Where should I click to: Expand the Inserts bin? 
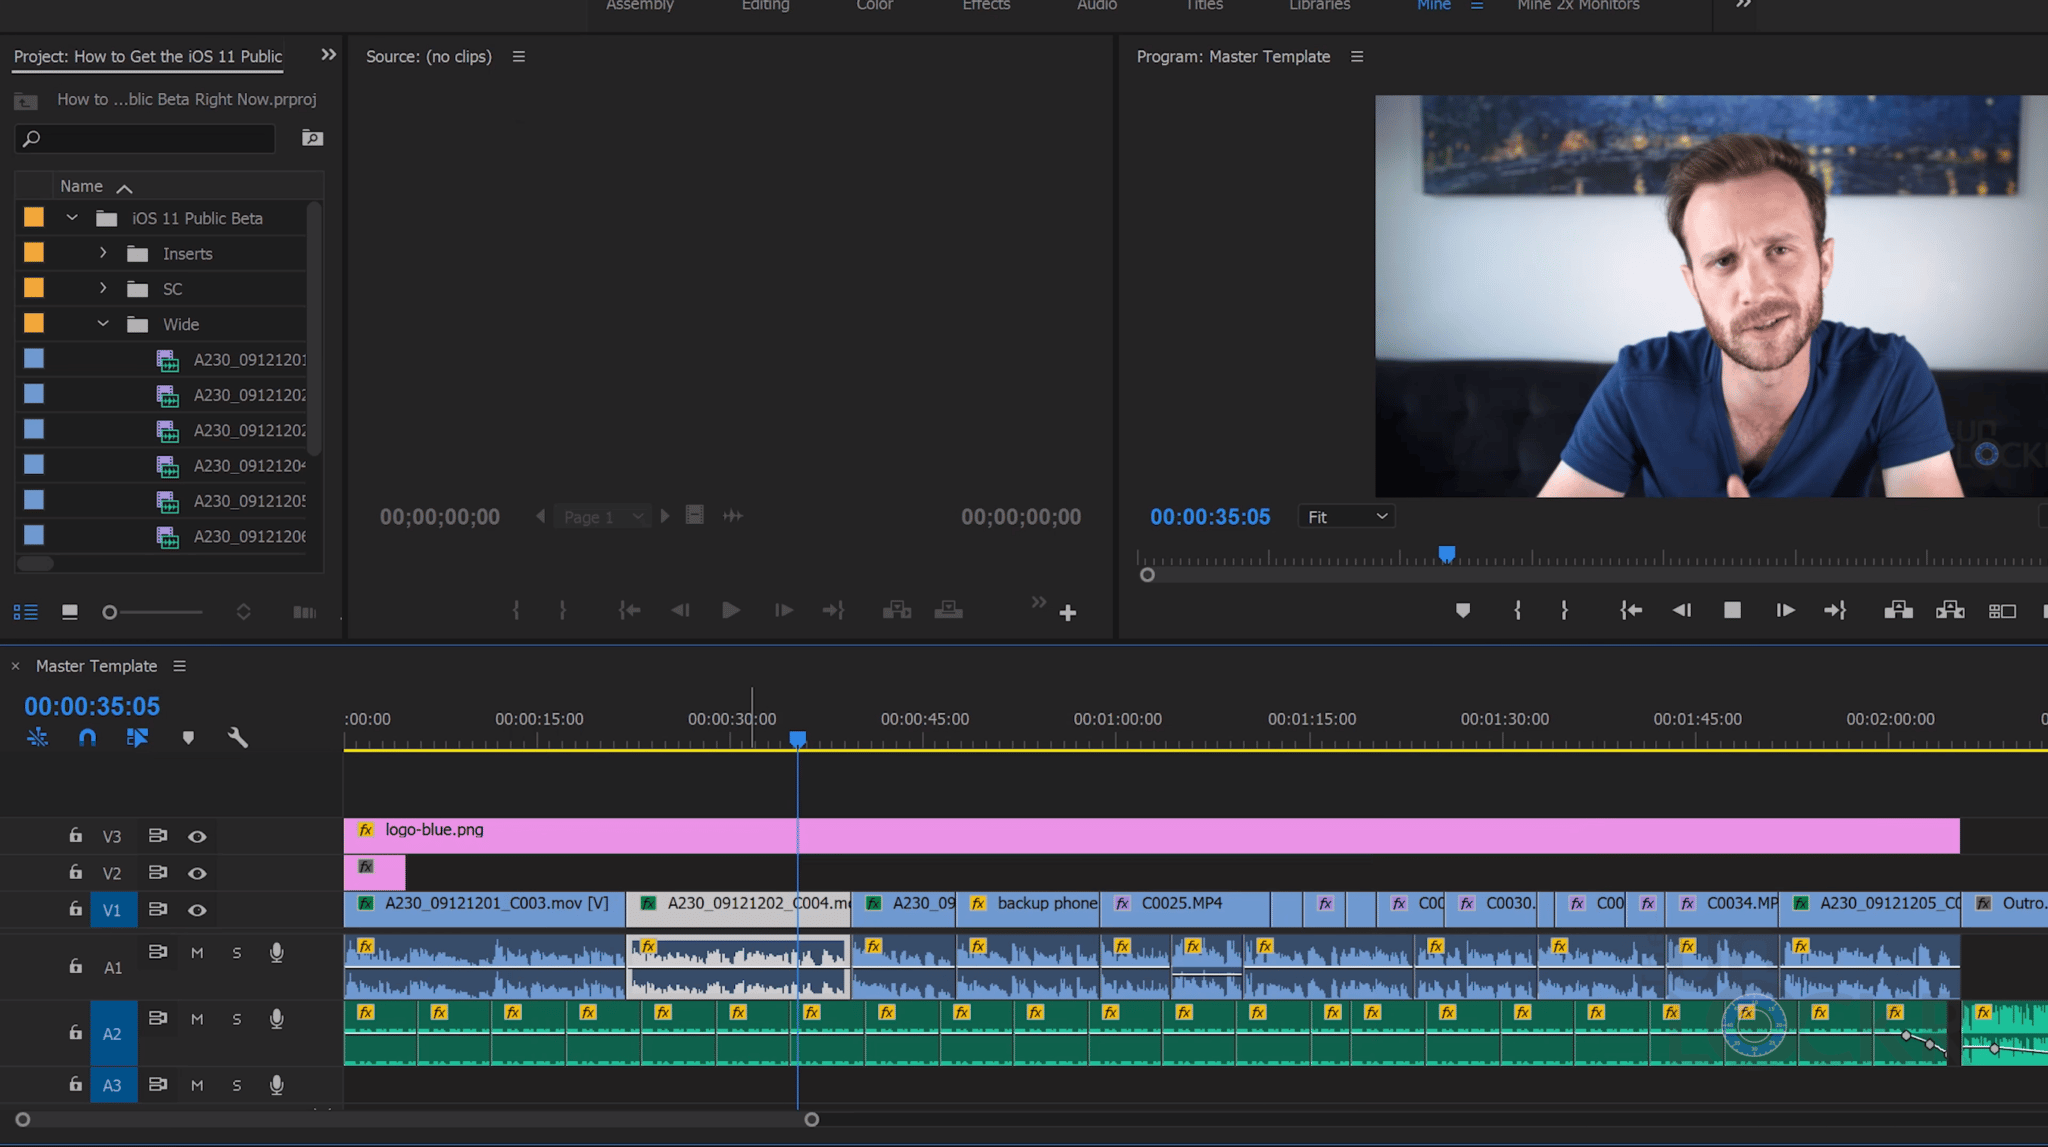click(103, 254)
